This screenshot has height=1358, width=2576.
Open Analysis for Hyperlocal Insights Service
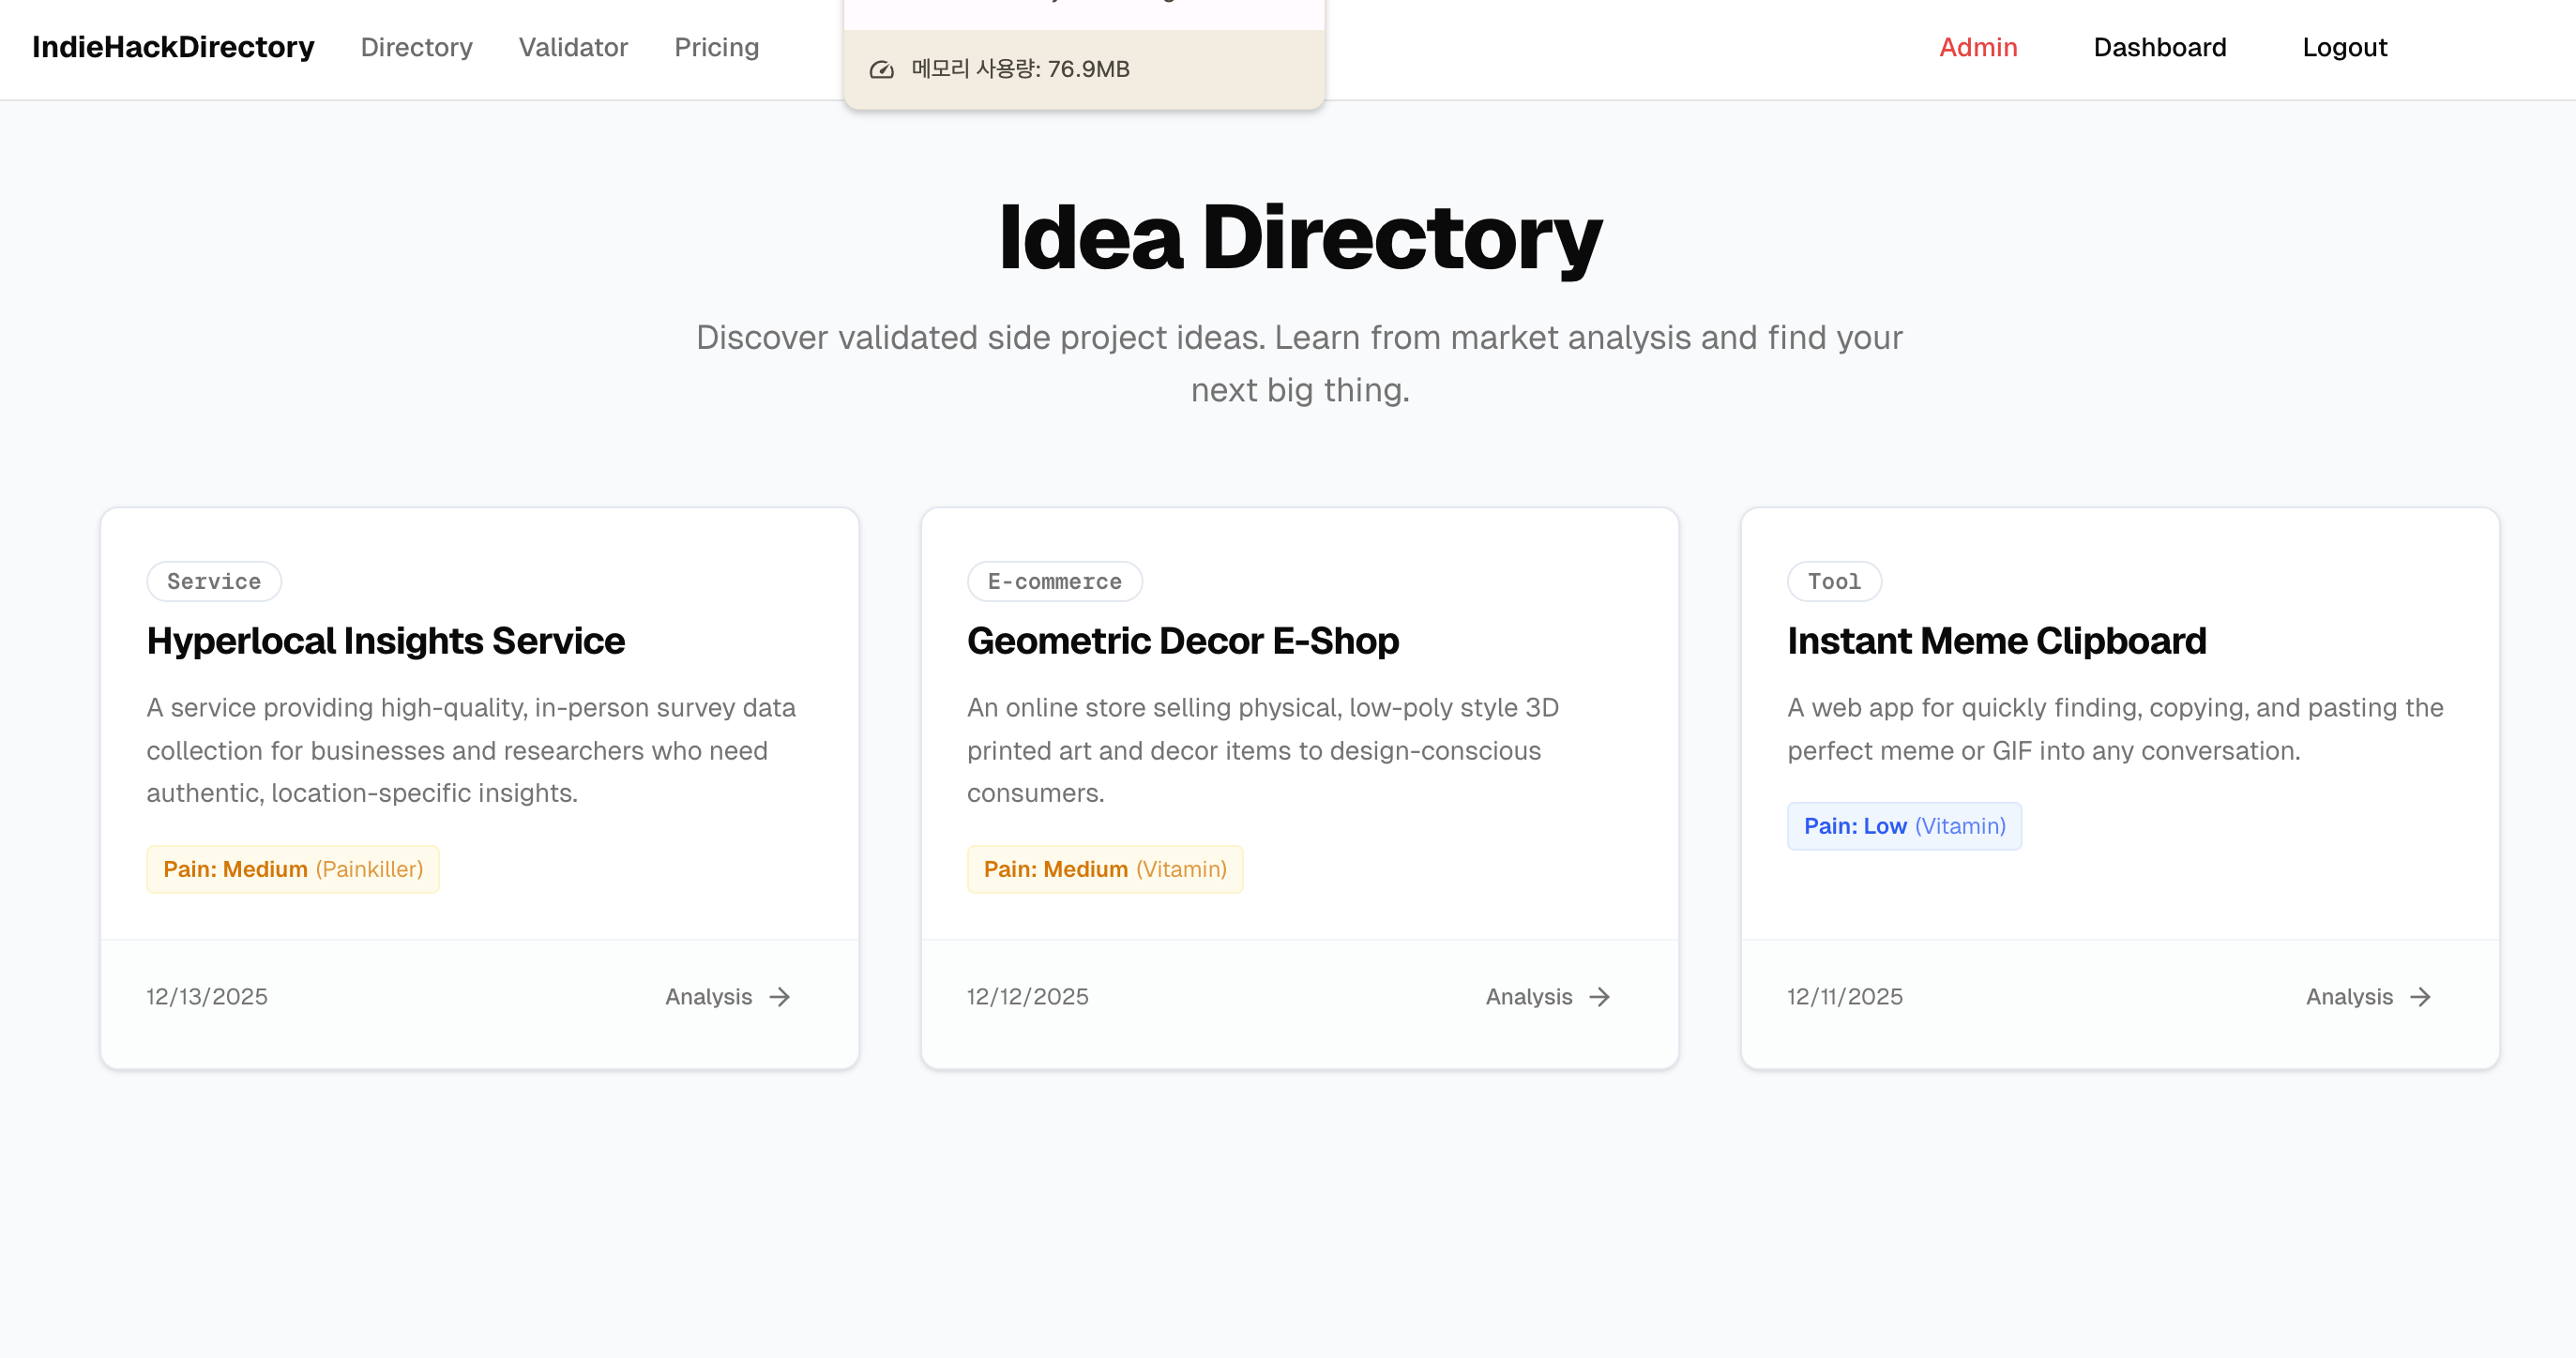708,997
